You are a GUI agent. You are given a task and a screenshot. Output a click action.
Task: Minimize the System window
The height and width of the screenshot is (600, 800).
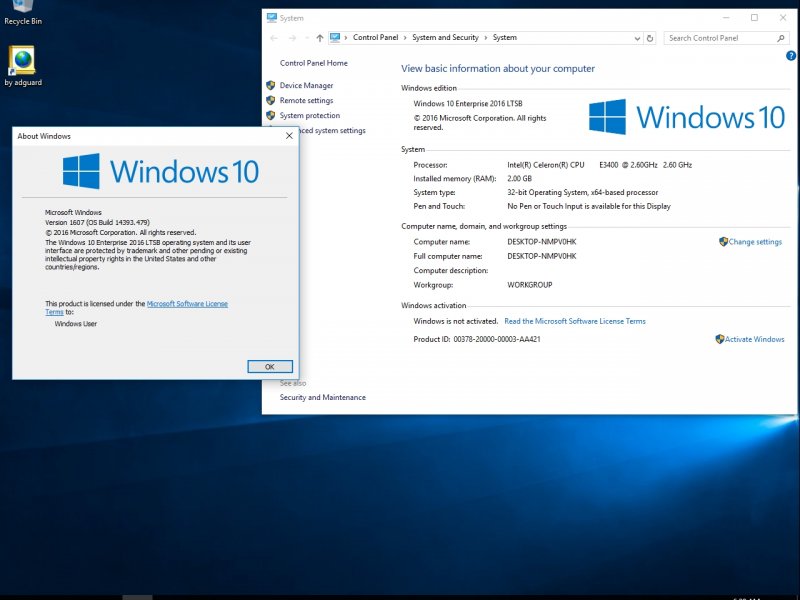click(726, 18)
